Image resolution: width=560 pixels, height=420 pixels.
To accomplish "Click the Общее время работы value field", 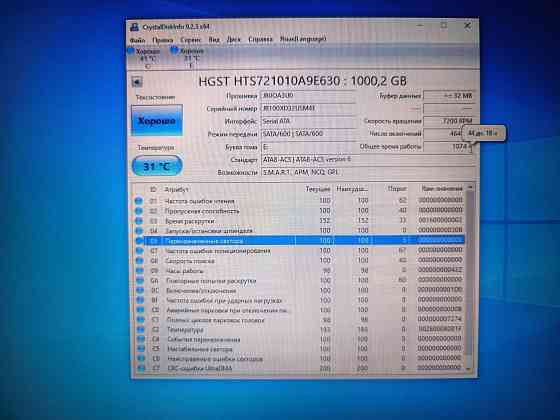I will 448,146.
